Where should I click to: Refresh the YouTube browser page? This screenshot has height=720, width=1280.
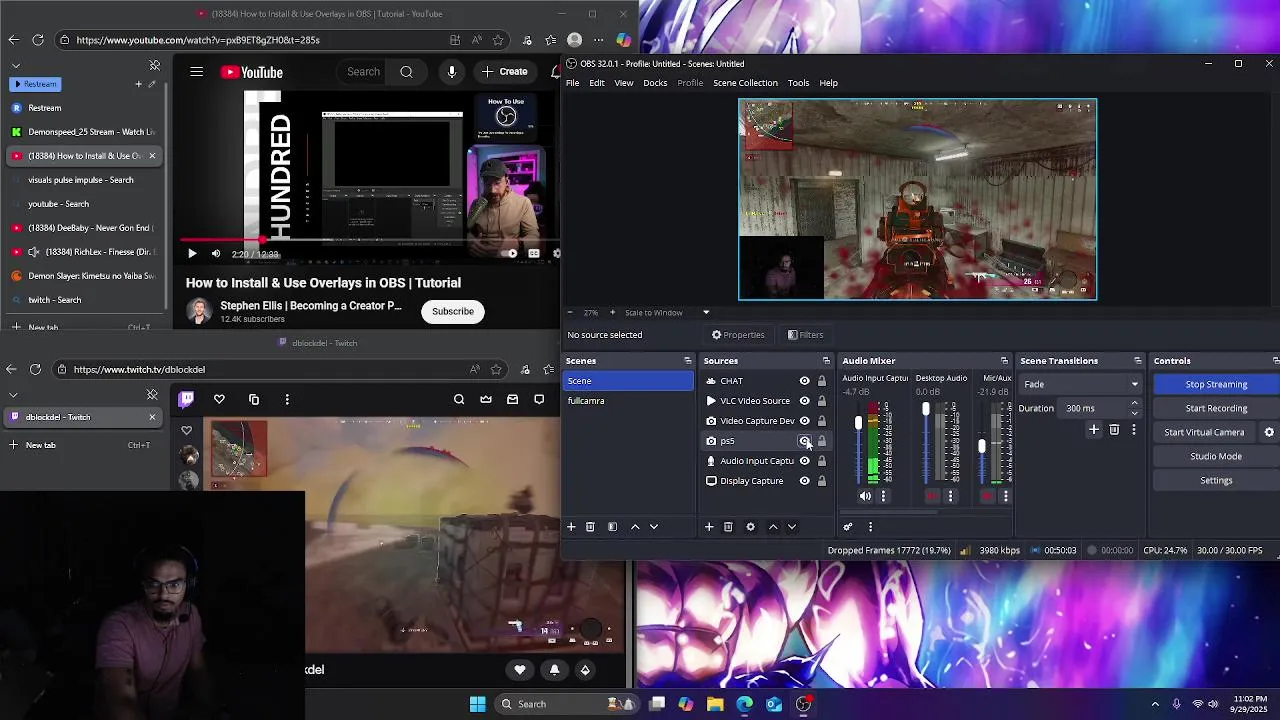(x=37, y=40)
